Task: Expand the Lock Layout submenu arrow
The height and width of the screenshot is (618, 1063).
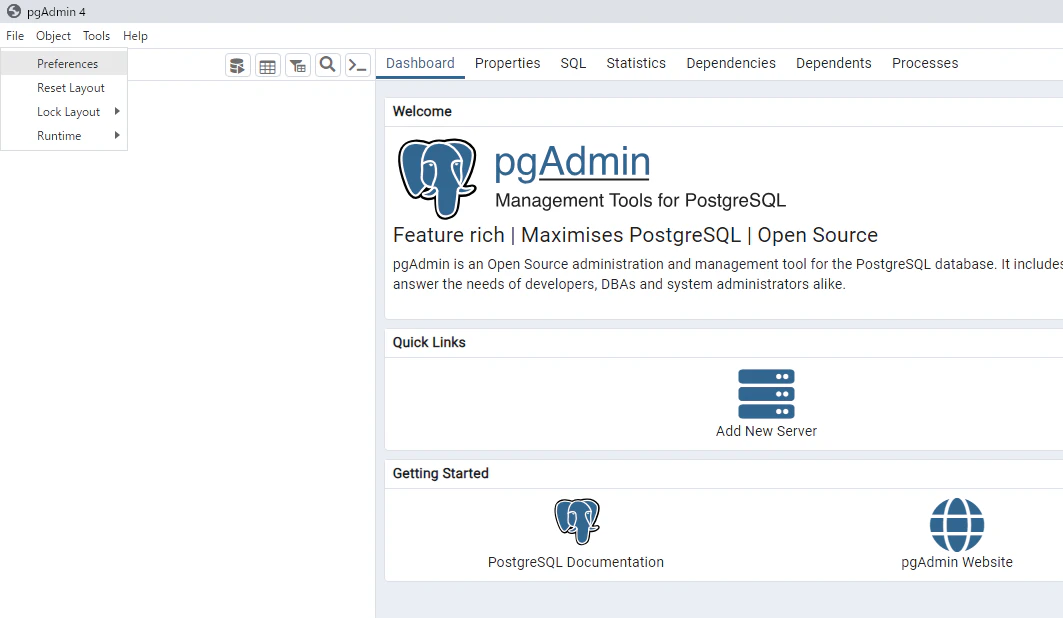Action: (x=117, y=111)
